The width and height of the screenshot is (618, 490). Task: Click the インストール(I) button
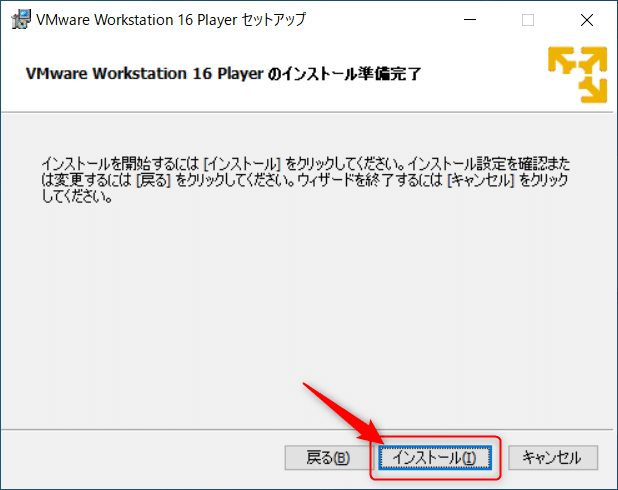(435, 458)
